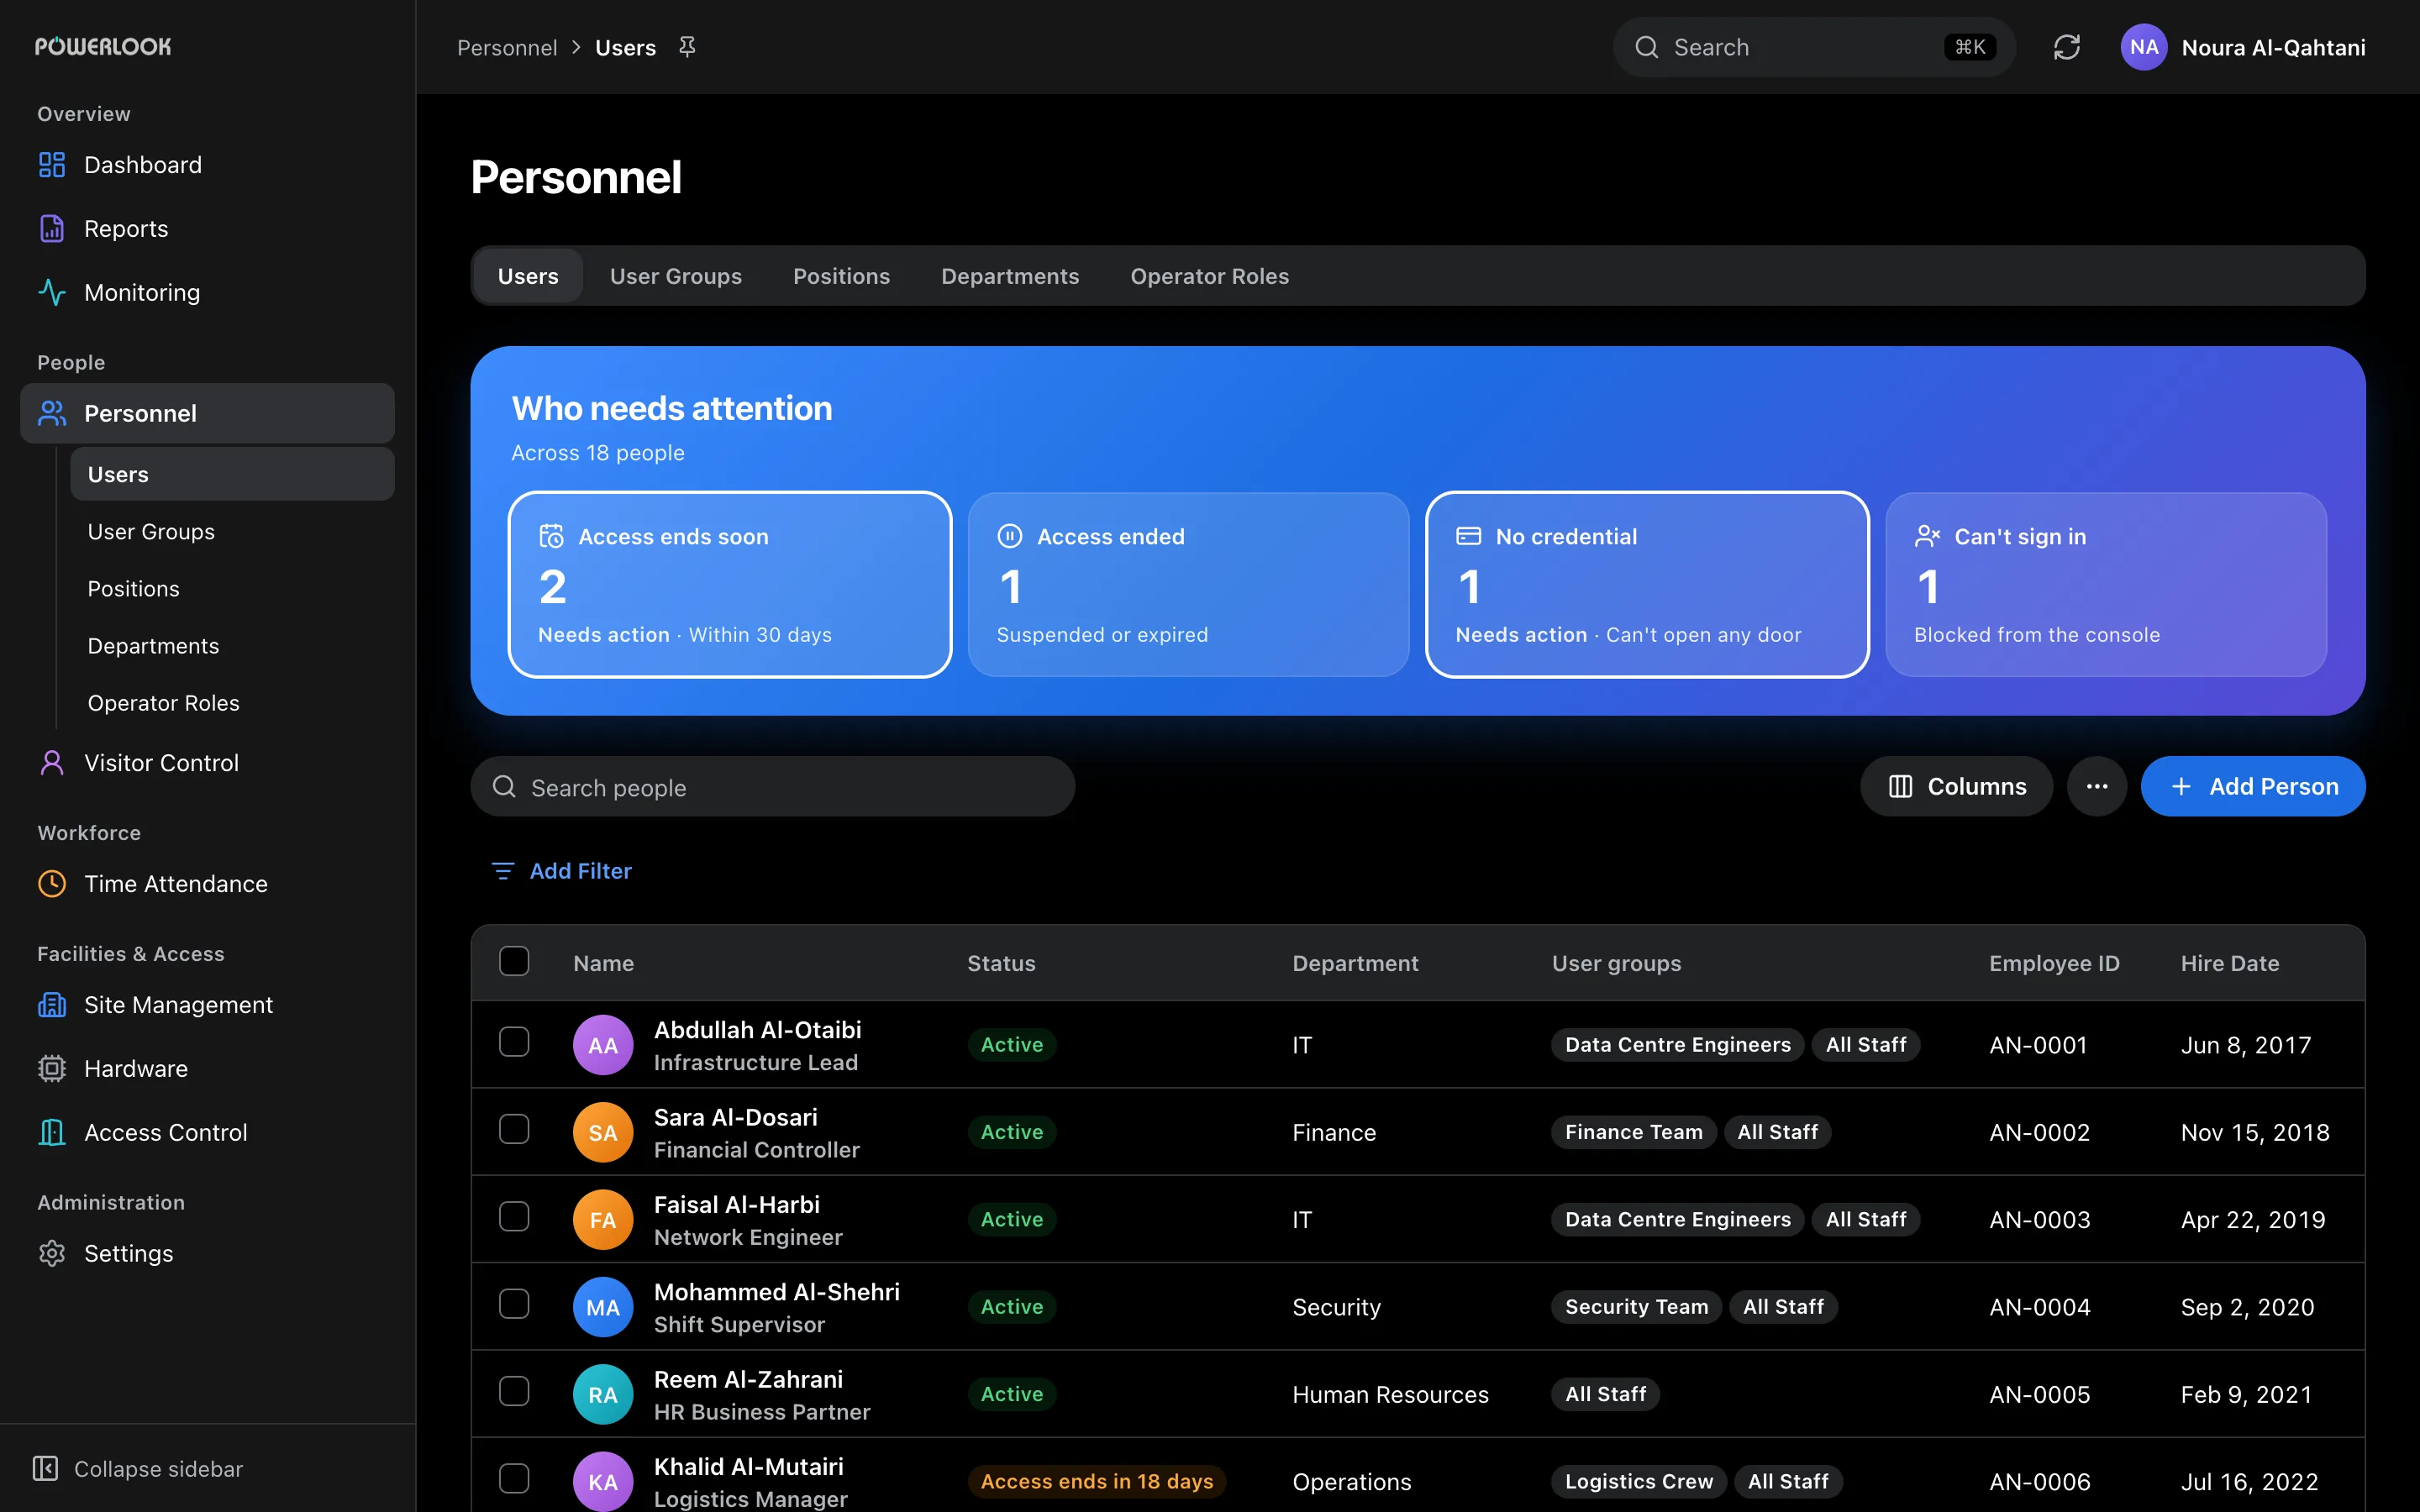Sort by the Name column header
2420x1512 pixels.
[603, 963]
